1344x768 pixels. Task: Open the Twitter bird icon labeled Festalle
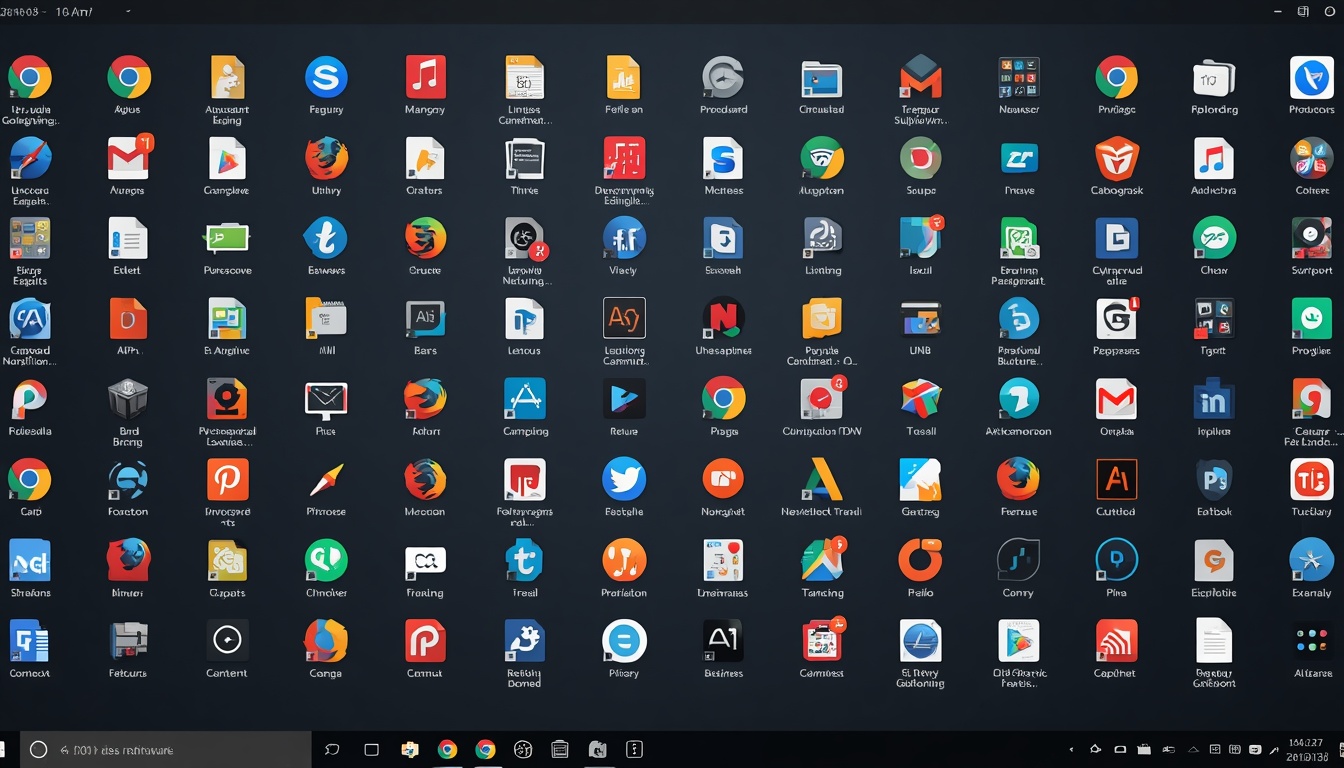[624, 480]
